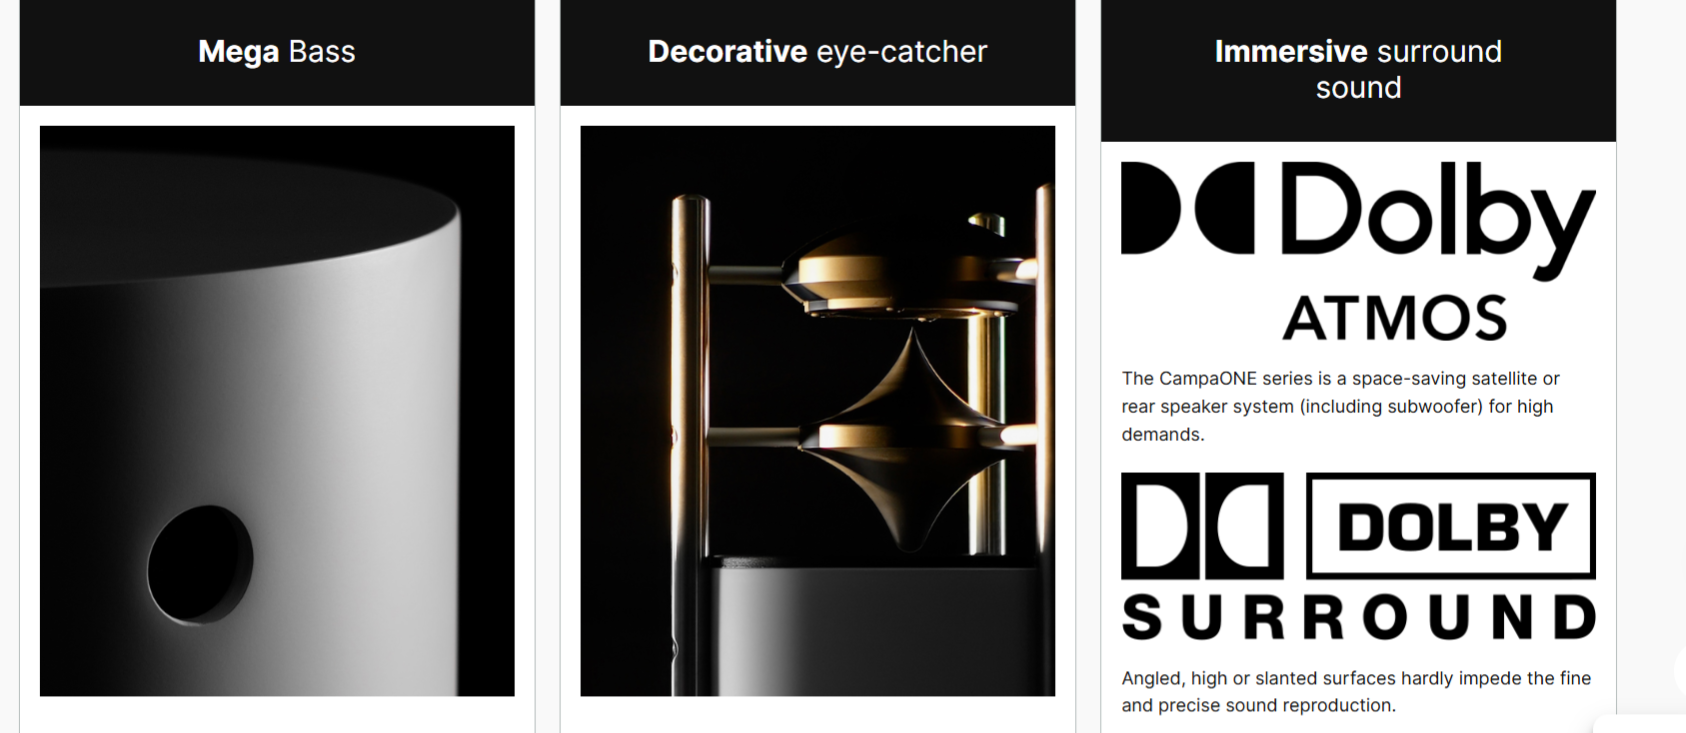Click the CampaONE series description paragraph
Screen dimensions: 1686x733
(x=1341, y=406)
